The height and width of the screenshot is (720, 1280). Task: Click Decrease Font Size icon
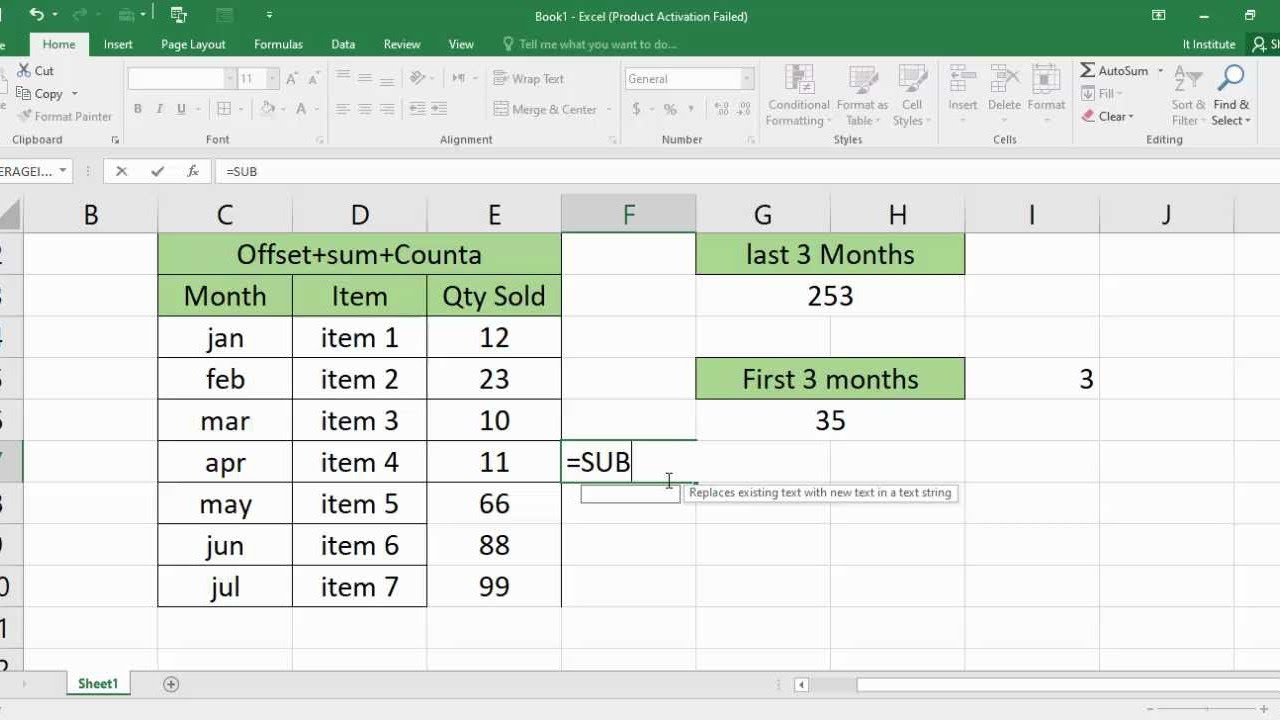click(x=314, y=78)
